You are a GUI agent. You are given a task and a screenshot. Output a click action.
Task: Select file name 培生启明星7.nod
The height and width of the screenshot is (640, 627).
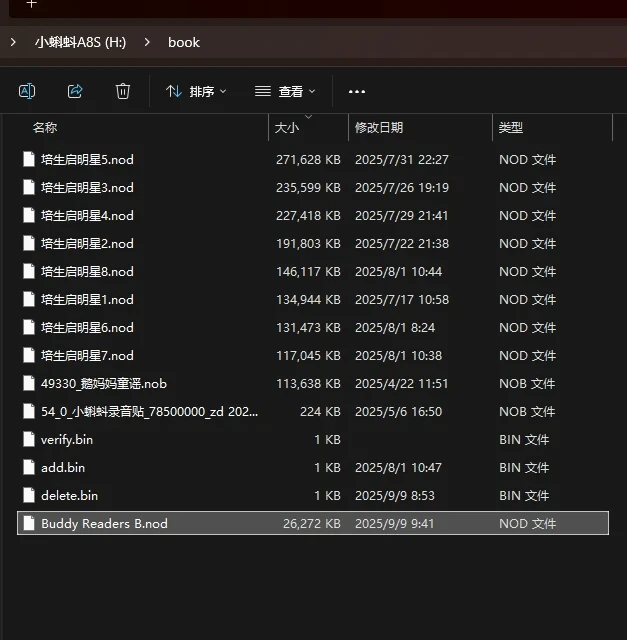coord(87,356)
